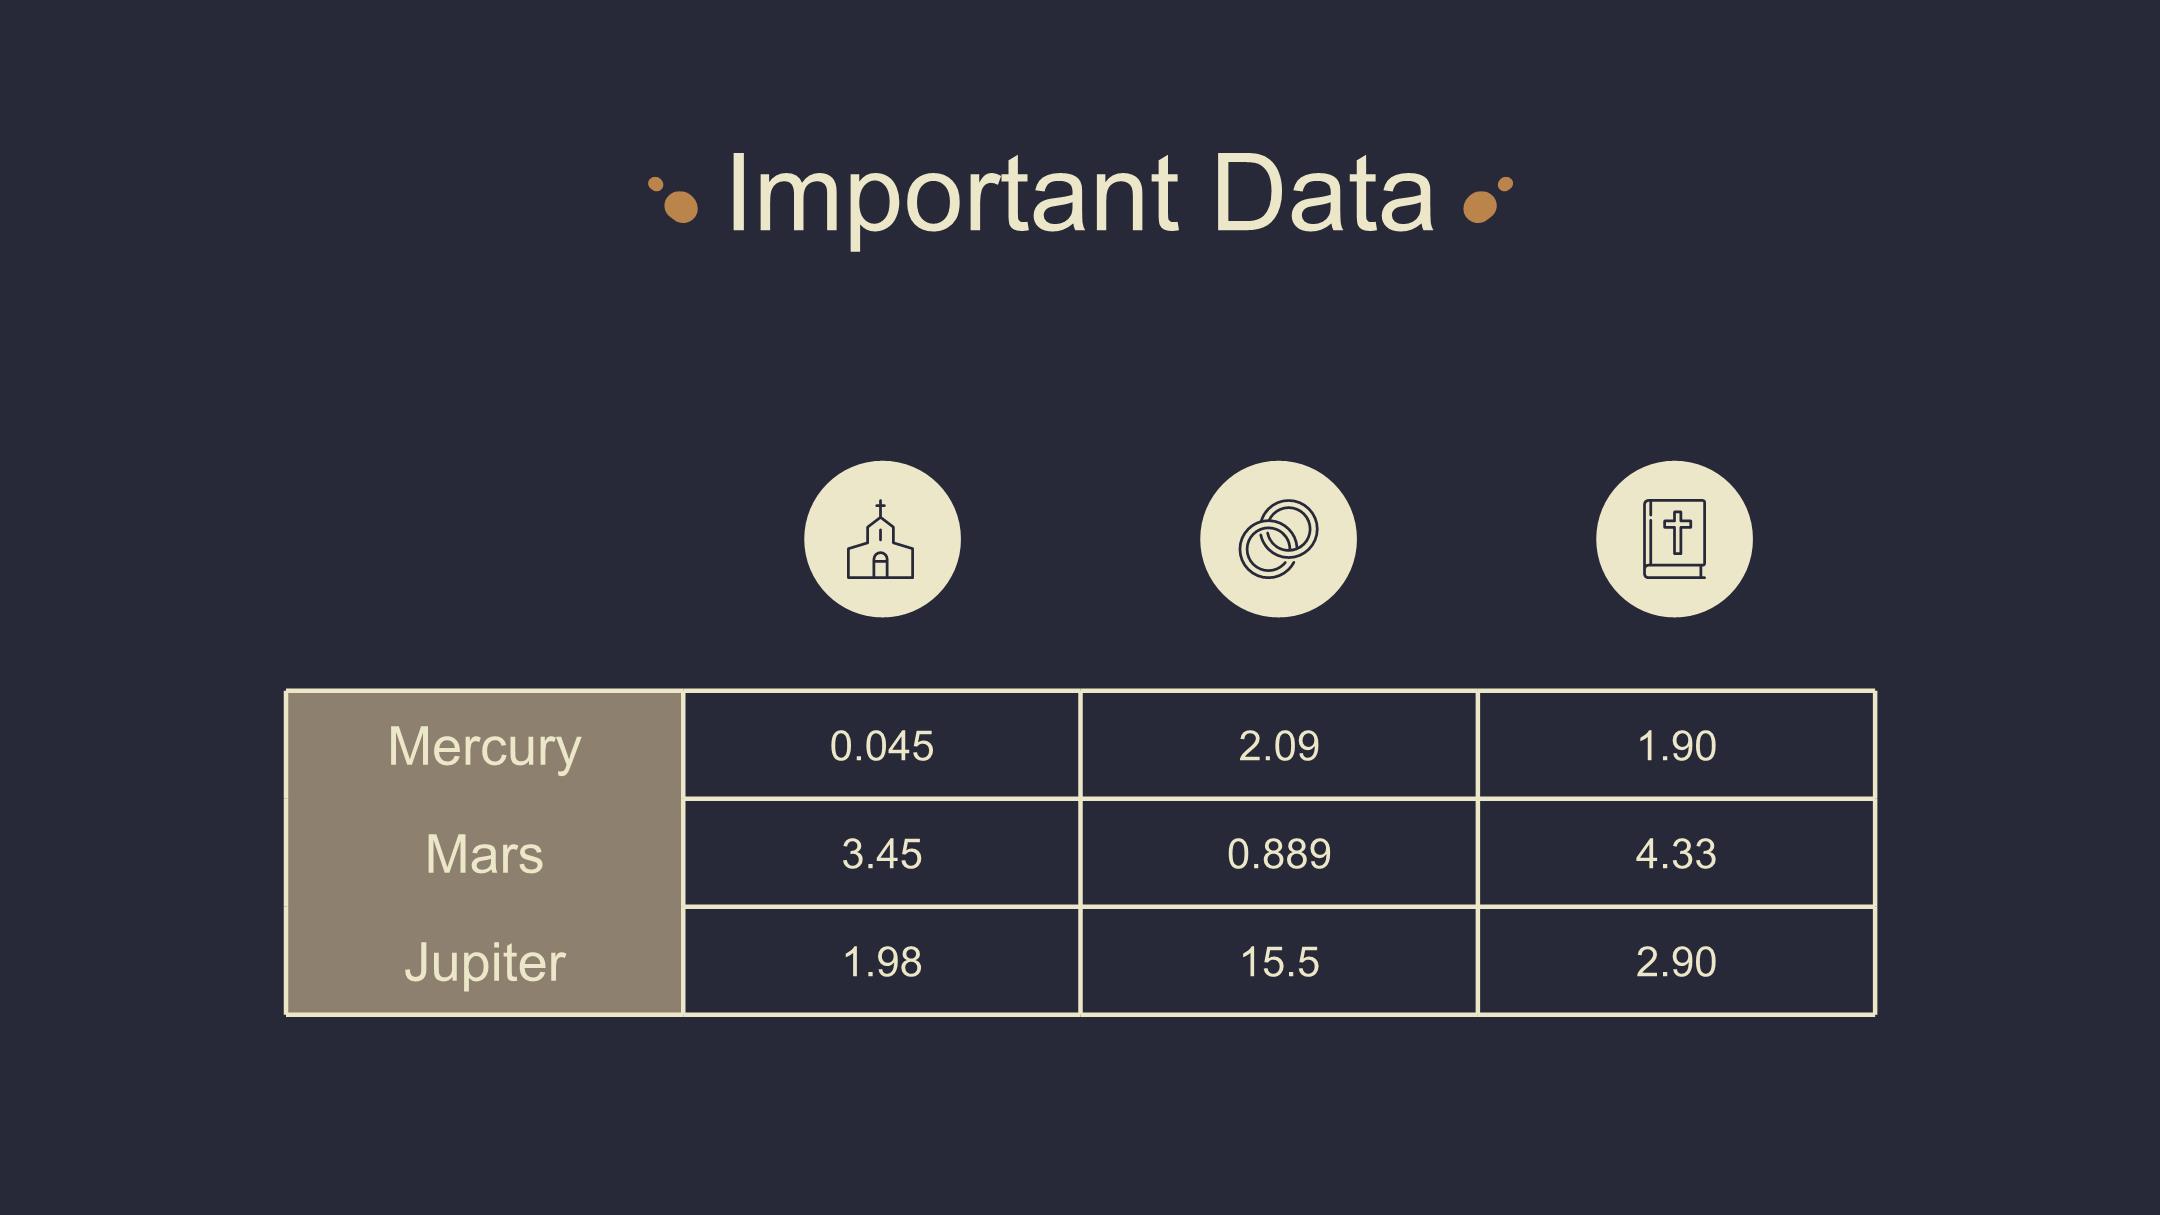Select the Mars row label
This screenshot has height=1215, width=2160.
coord(484,853)
